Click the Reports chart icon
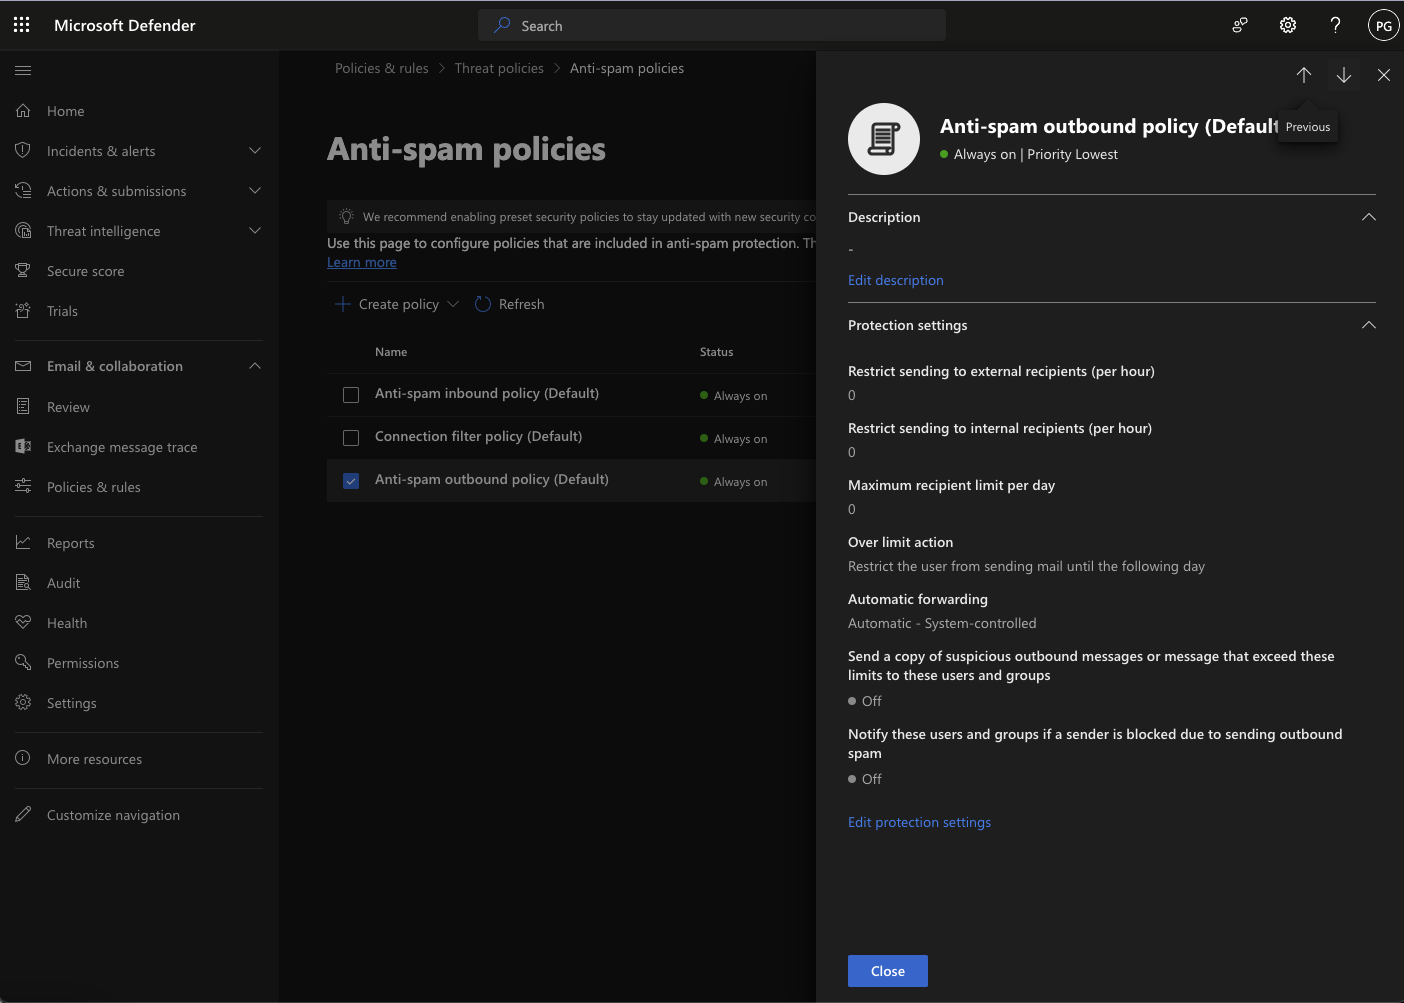1404x1003 pixels. pyautogui.click(x=23, y=543)
